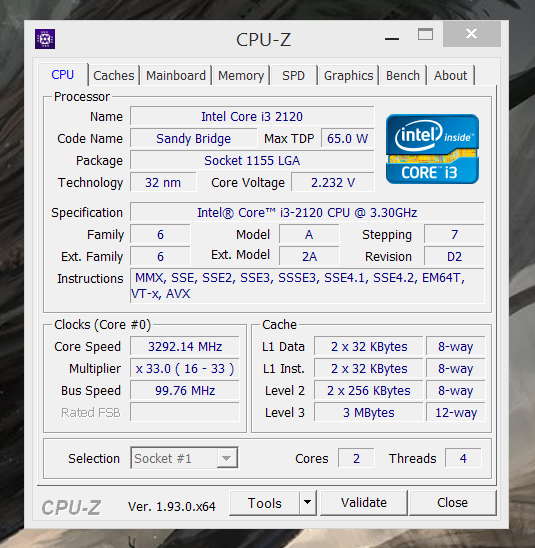The height and width of the screenshot is (548, 535).
Task: Click the CPU-Z app icon in title bar
Action: [x=45, y=39]
